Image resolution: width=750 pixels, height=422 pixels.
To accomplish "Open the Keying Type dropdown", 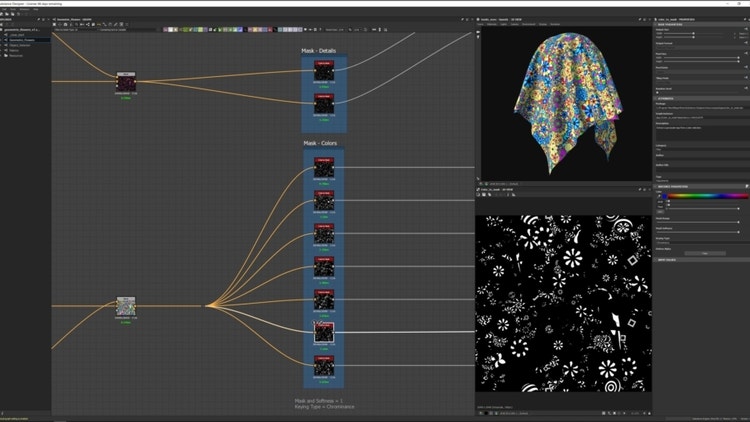I will pos(702,244).
